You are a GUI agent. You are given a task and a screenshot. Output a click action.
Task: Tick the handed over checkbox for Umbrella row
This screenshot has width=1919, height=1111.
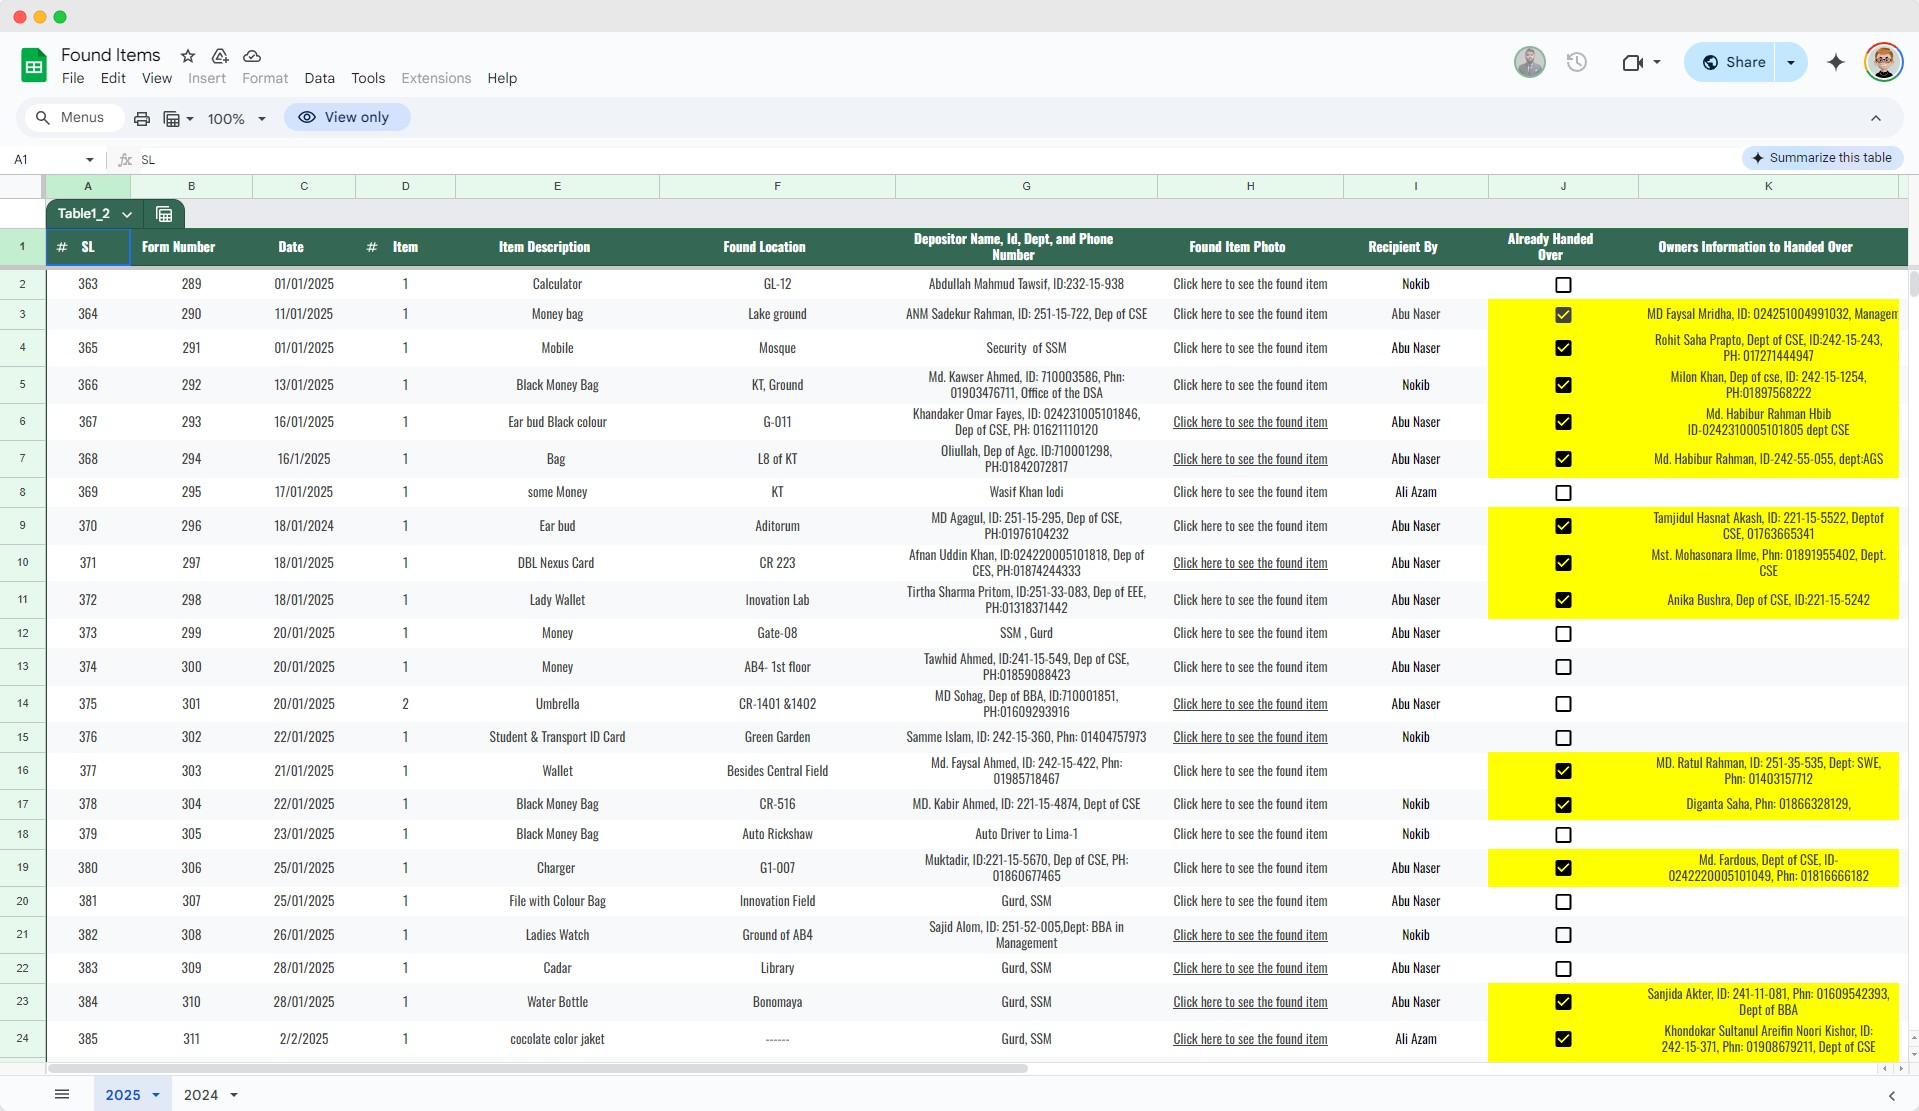(1563, 704)
